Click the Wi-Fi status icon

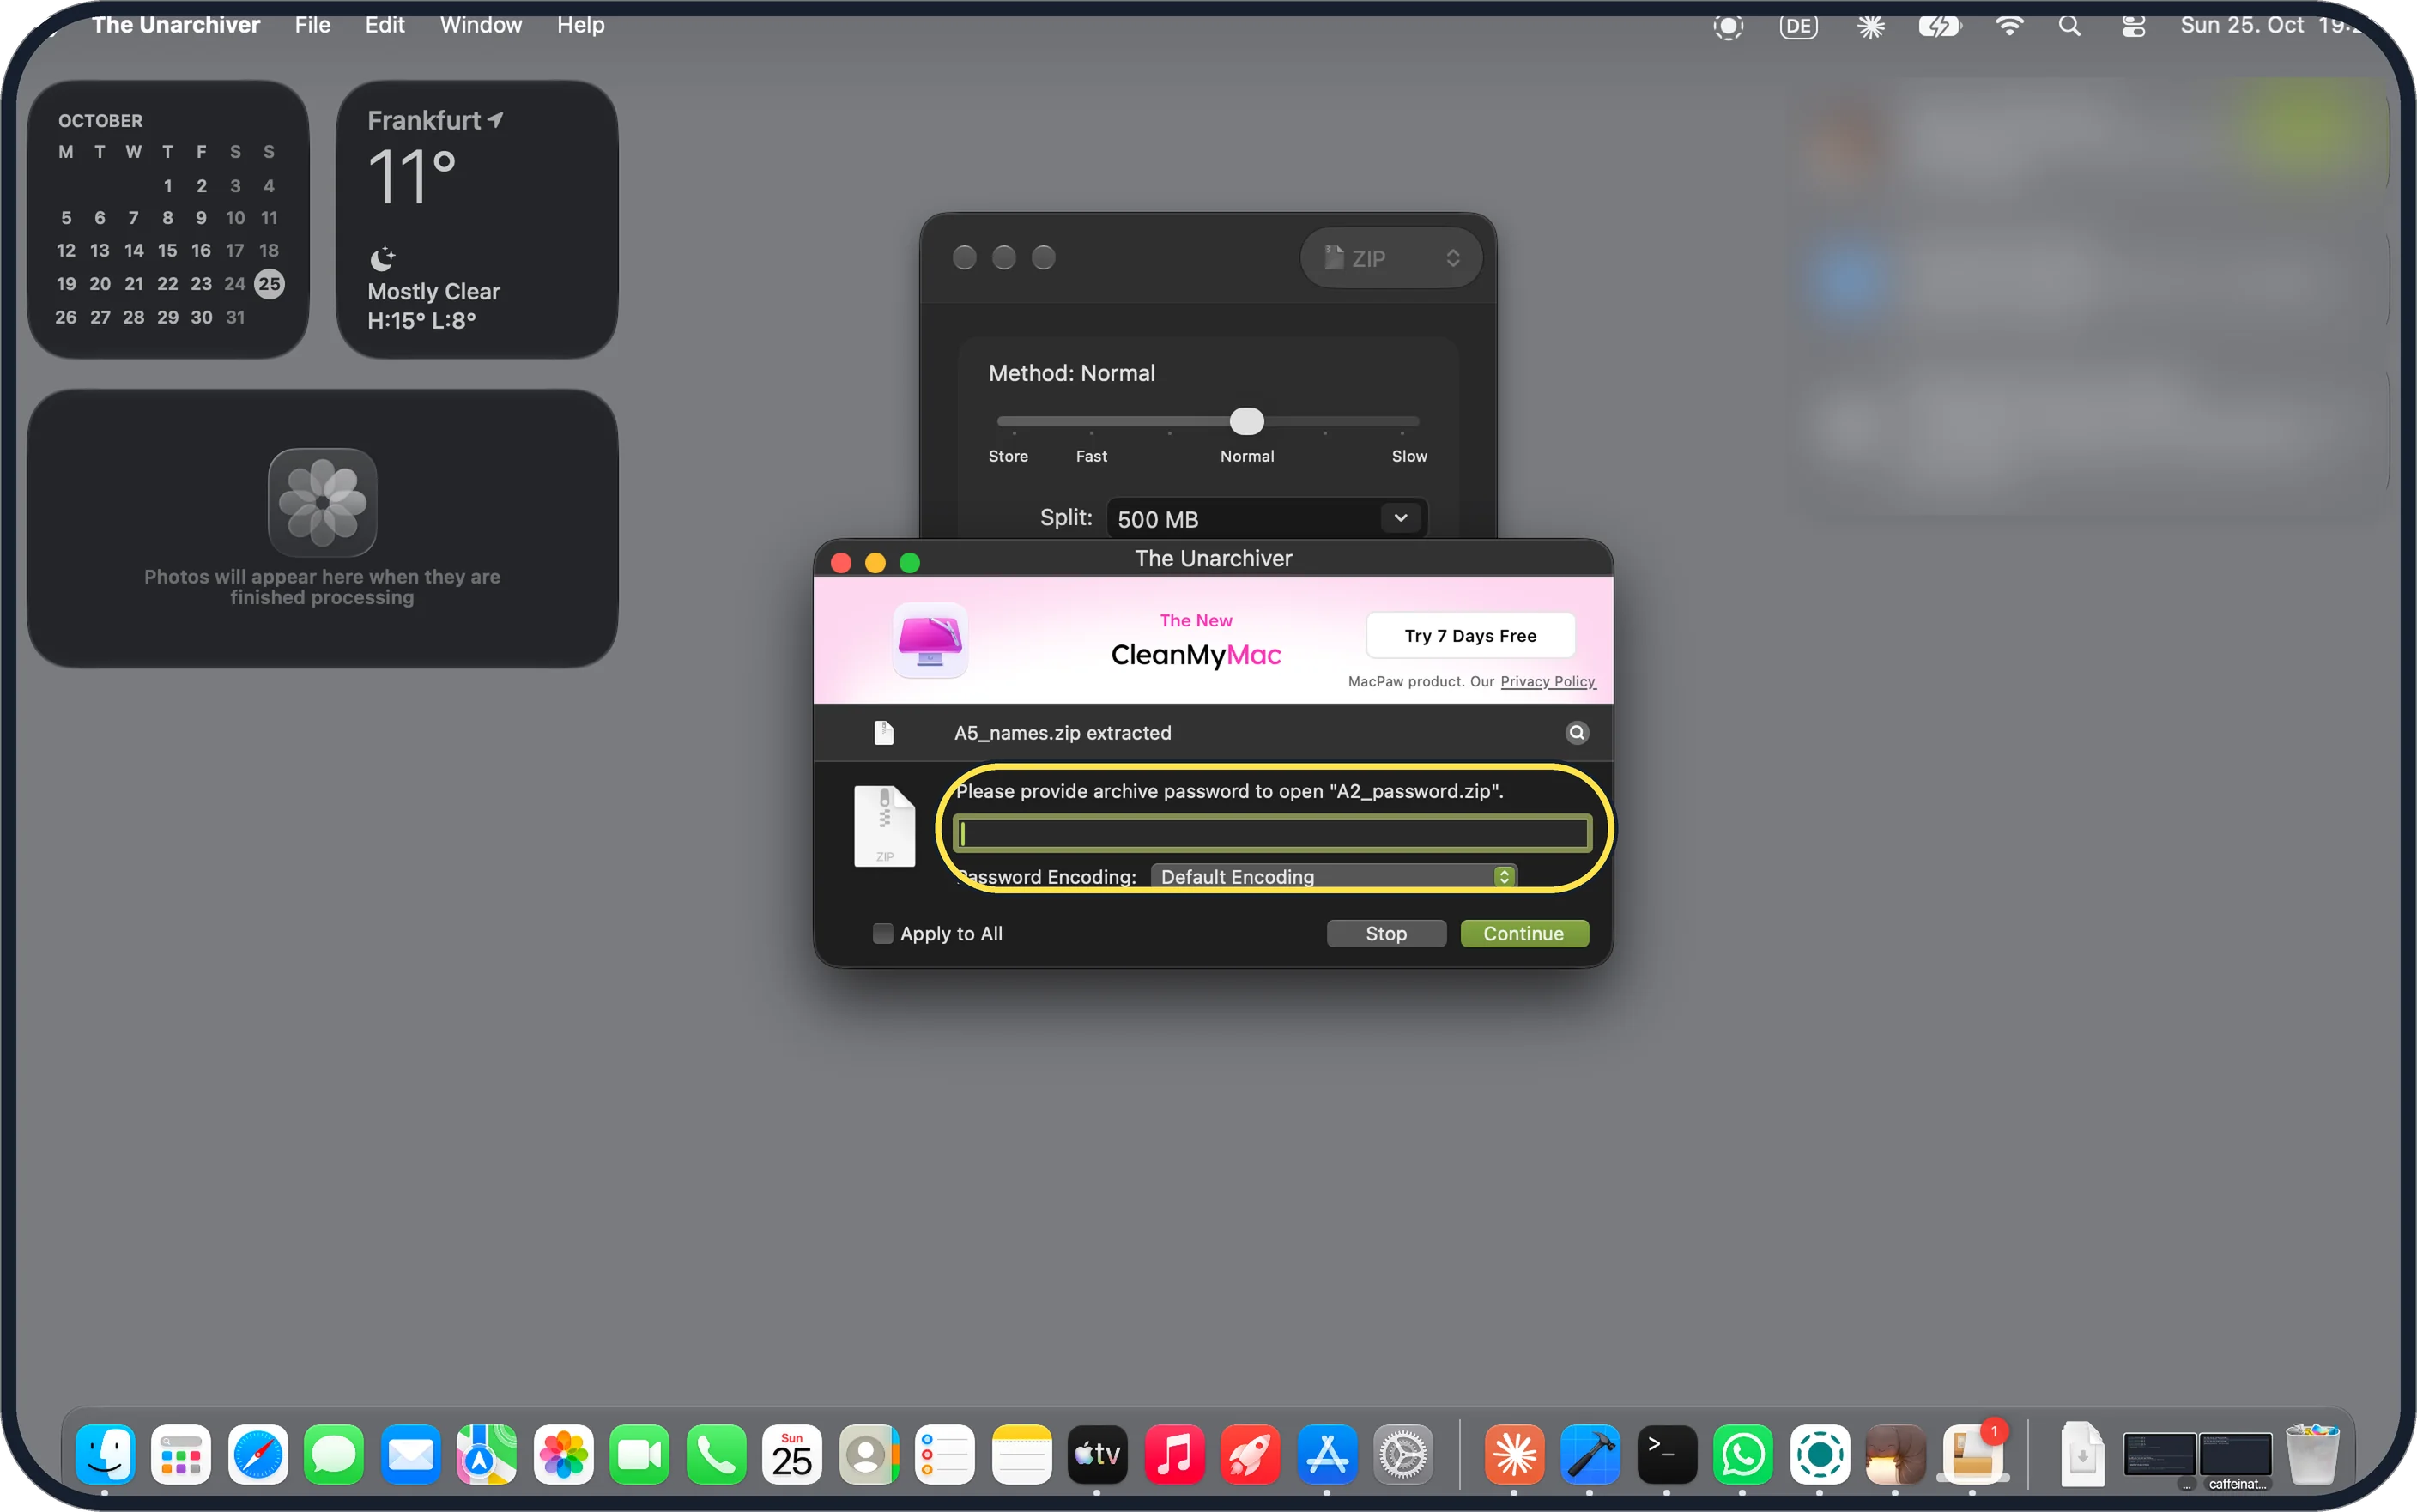(2008, 26)
